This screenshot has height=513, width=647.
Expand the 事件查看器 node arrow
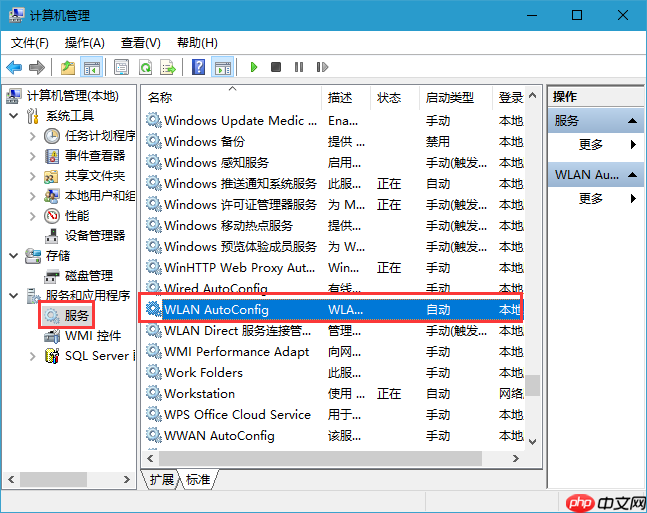pos(33,156)
